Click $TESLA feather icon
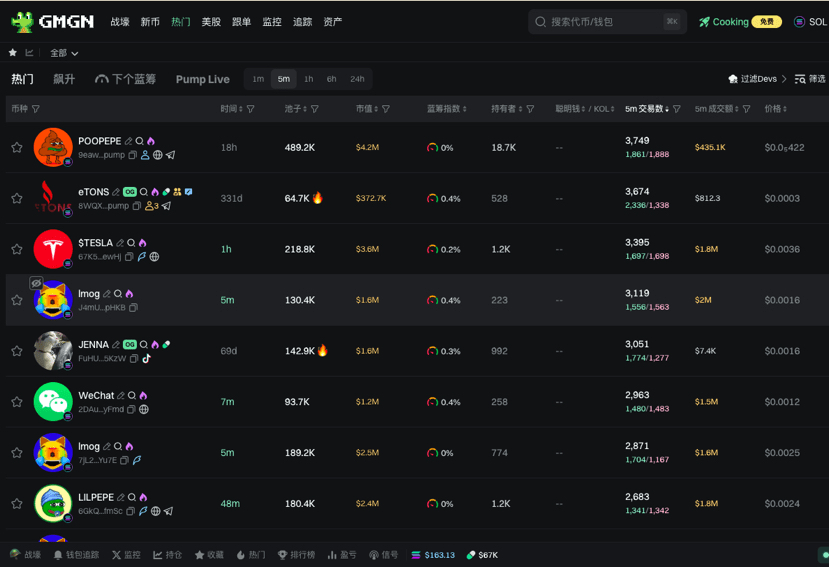The image size is (829, 567). (x=142, y=257)
